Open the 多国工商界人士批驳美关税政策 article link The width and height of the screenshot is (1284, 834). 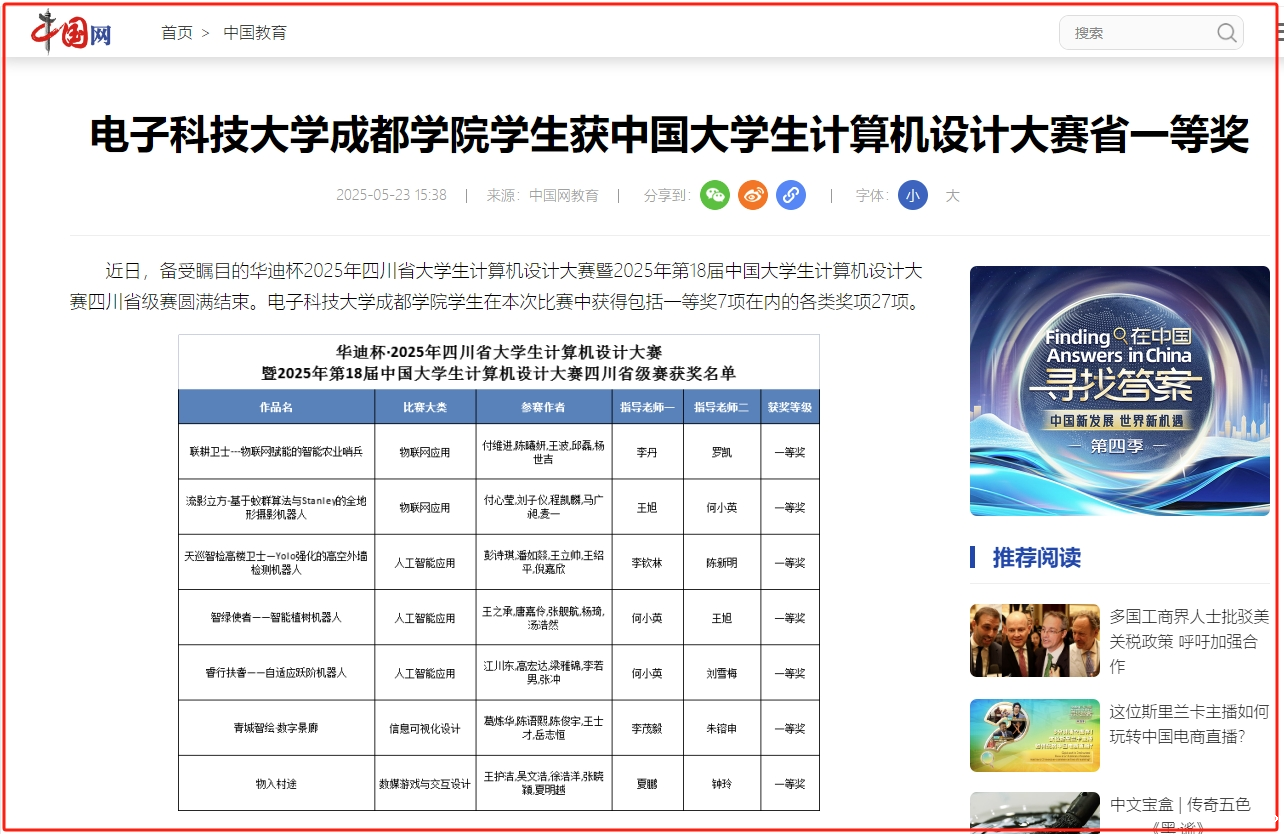(x=1188, y=640)
